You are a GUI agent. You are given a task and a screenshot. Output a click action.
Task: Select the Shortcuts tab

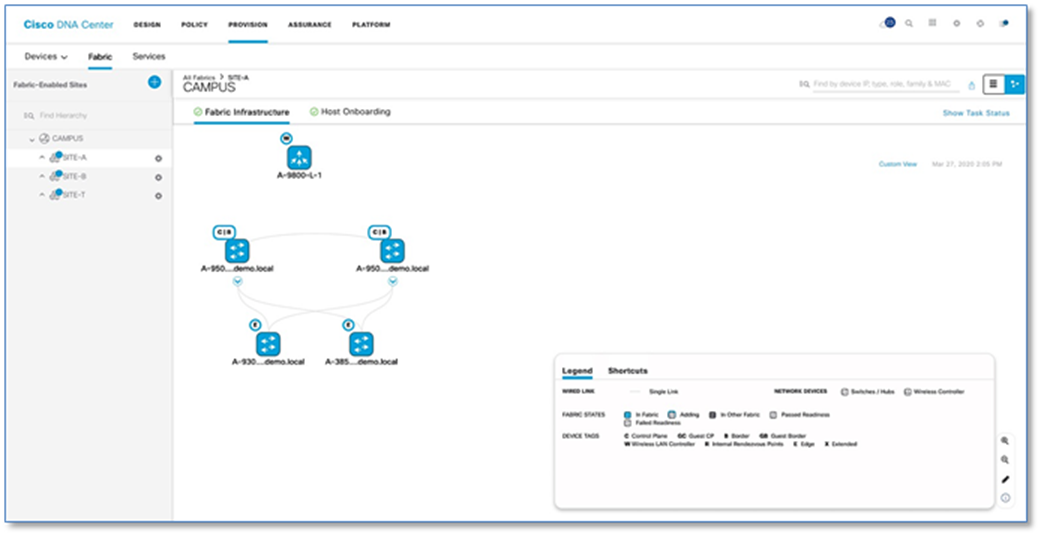tap(627, 371)
